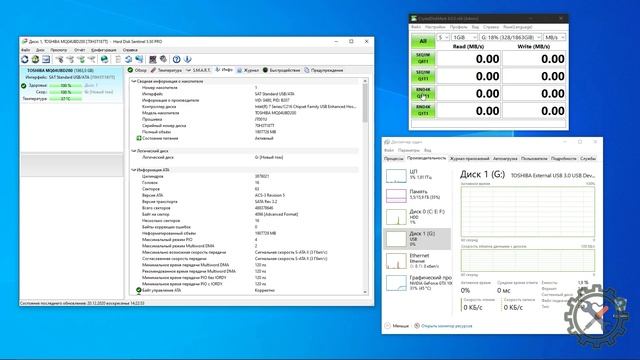Select the Инфо tab
Viewport: 640px width, 360px height.
pyautogui.click(x=224, y=70)
